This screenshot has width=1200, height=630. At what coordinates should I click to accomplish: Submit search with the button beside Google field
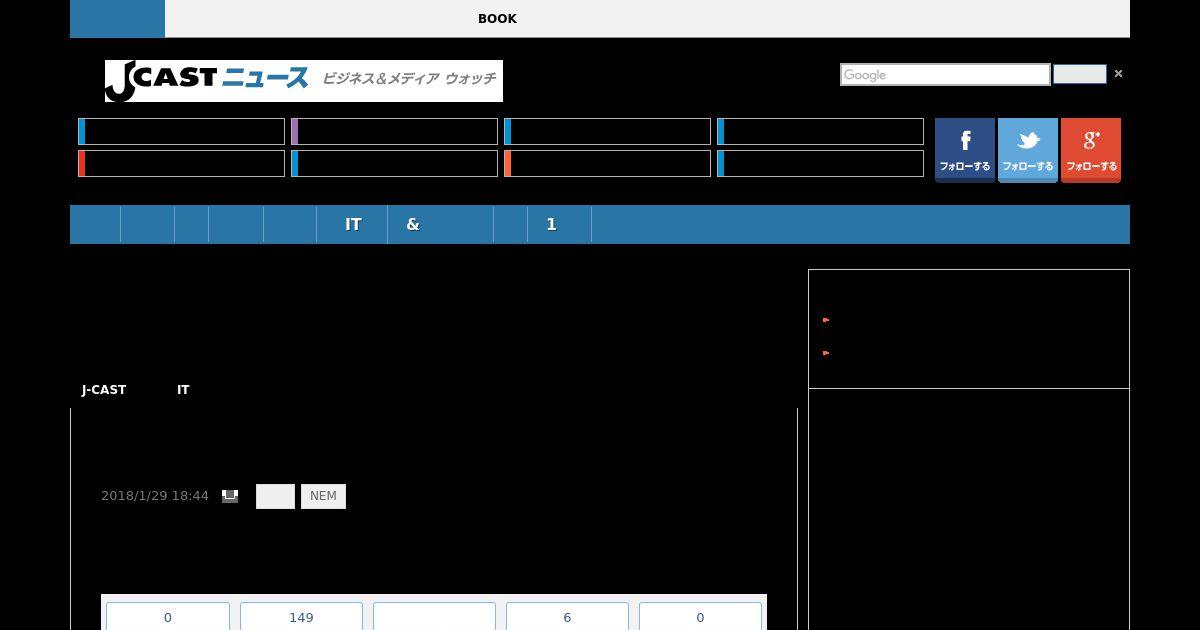pos(1080,75)
